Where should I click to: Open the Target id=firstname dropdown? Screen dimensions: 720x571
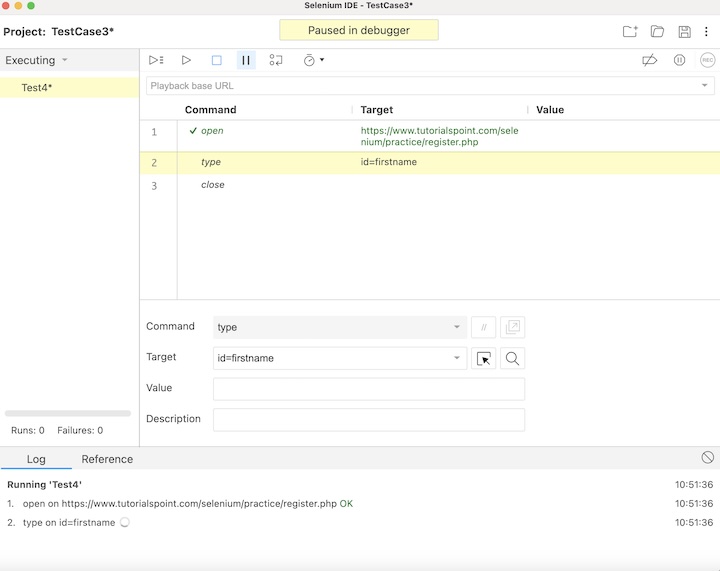point(457,358)
